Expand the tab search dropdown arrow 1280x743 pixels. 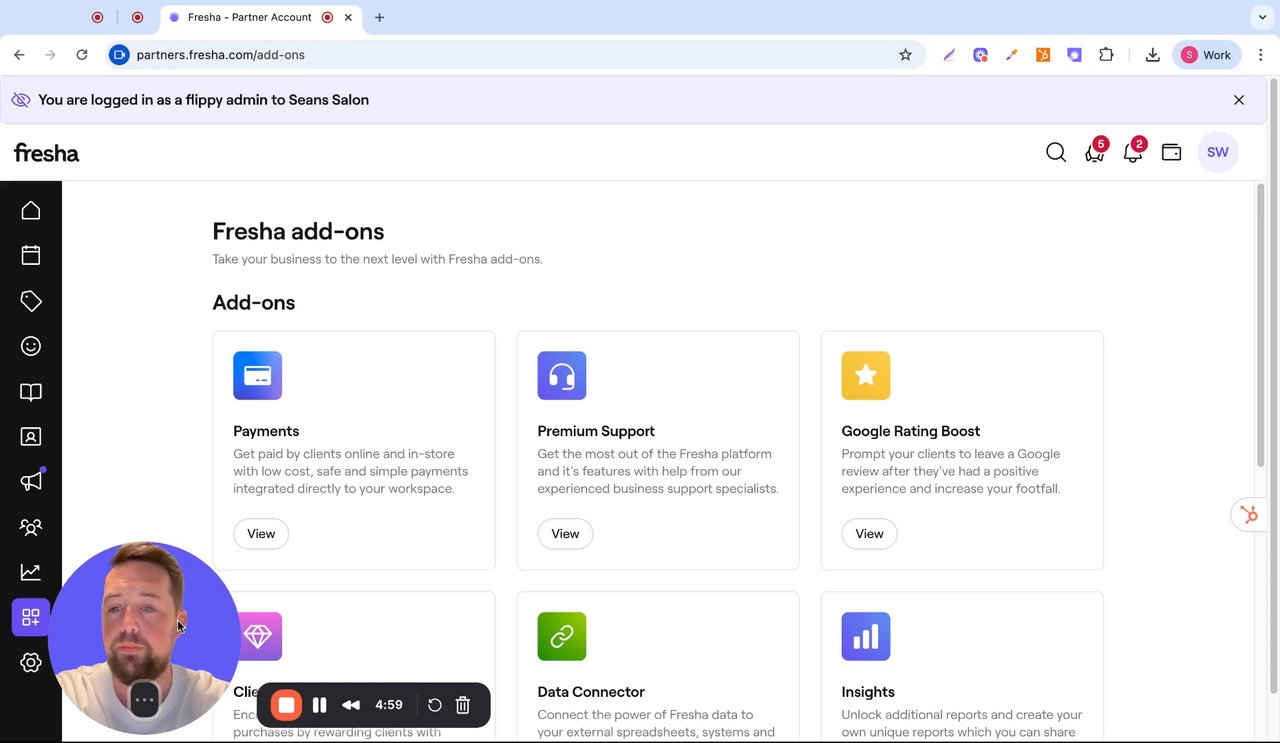pos(1262,17)
